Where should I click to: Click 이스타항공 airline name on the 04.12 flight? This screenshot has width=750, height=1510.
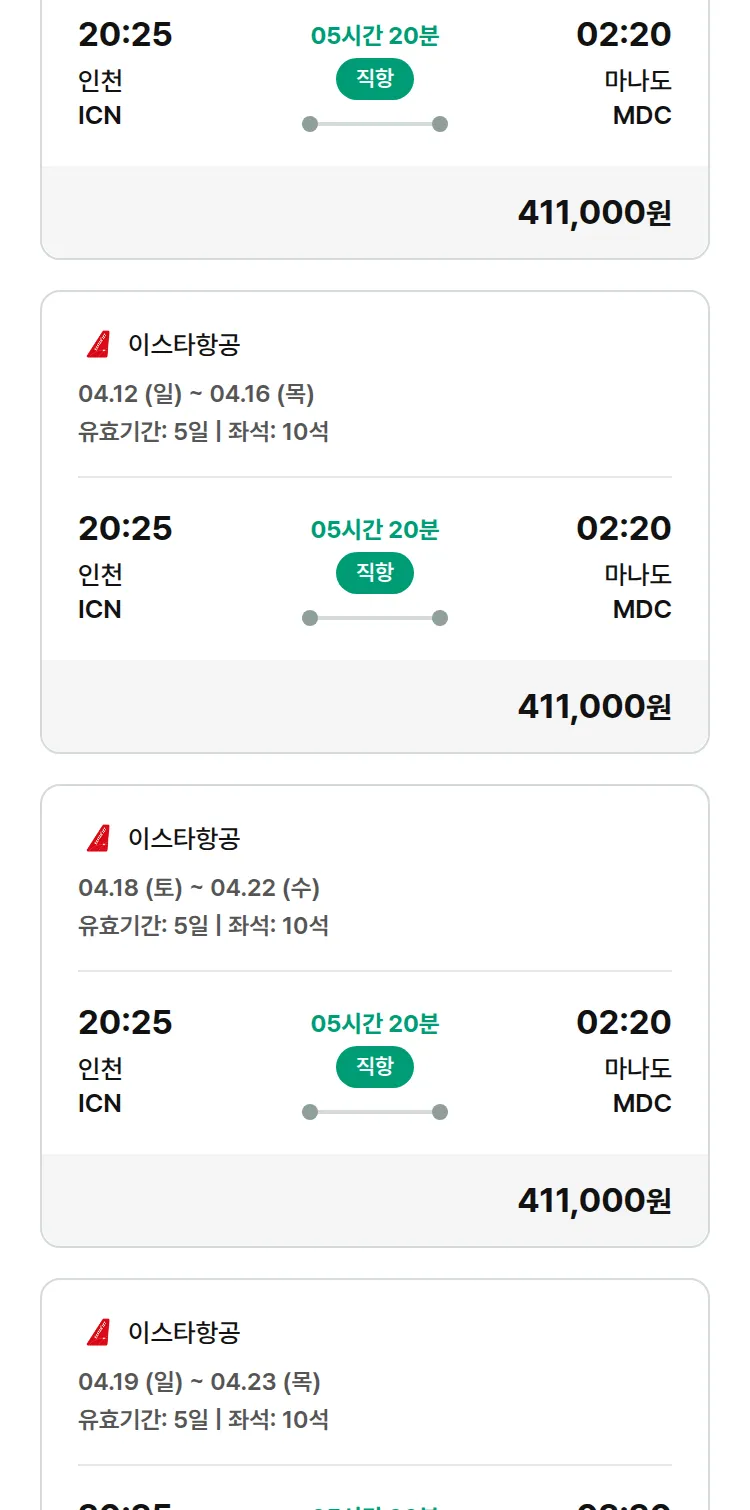click(x=184, y=345)
